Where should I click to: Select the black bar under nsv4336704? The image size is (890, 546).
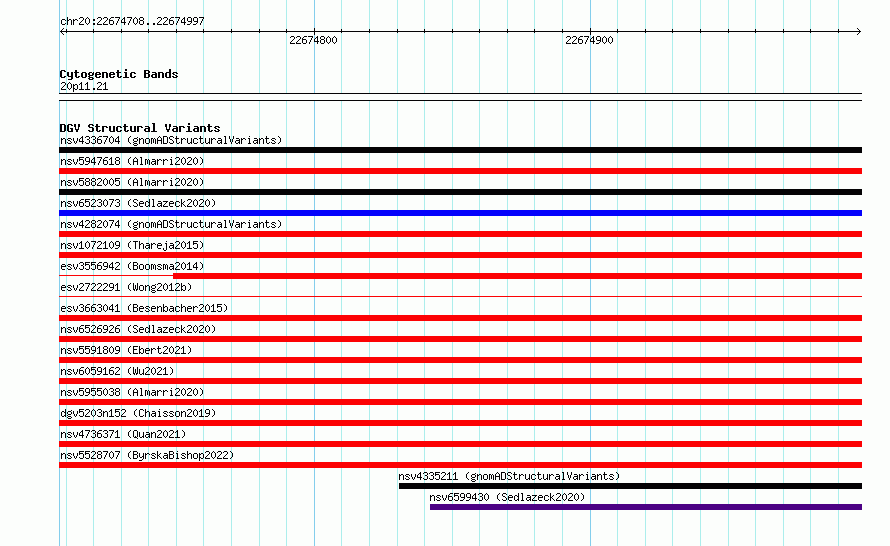coord(460,150)
